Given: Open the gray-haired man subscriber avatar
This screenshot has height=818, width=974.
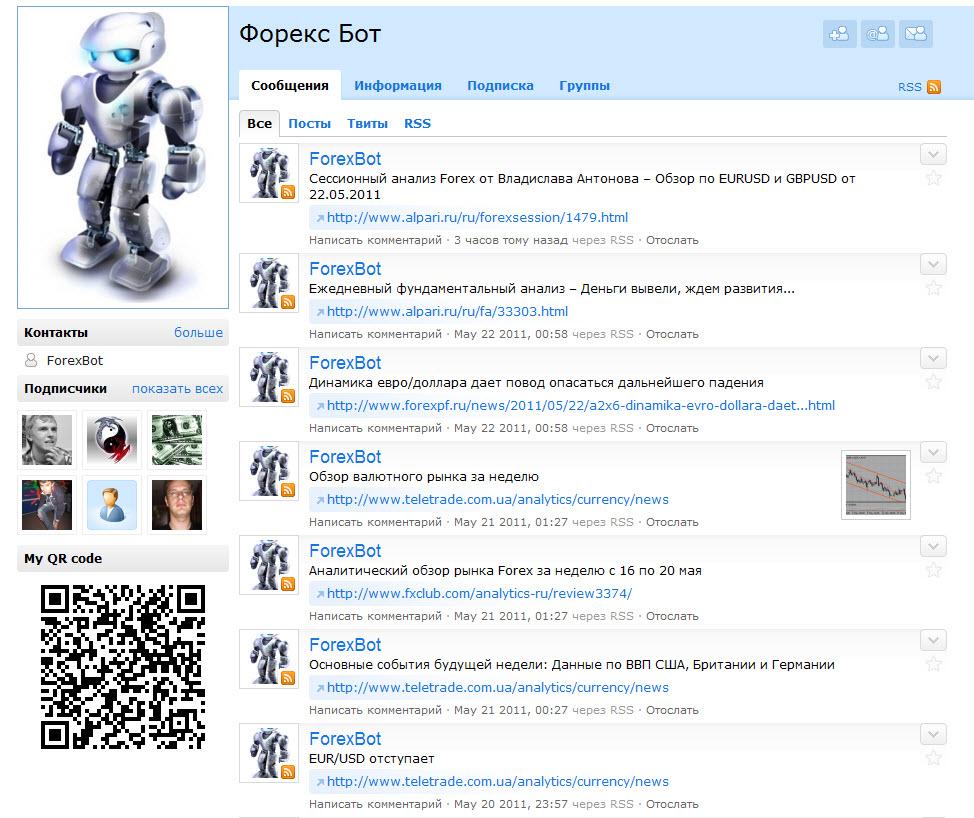Looking at the screenshot, I should pos(47,440).
